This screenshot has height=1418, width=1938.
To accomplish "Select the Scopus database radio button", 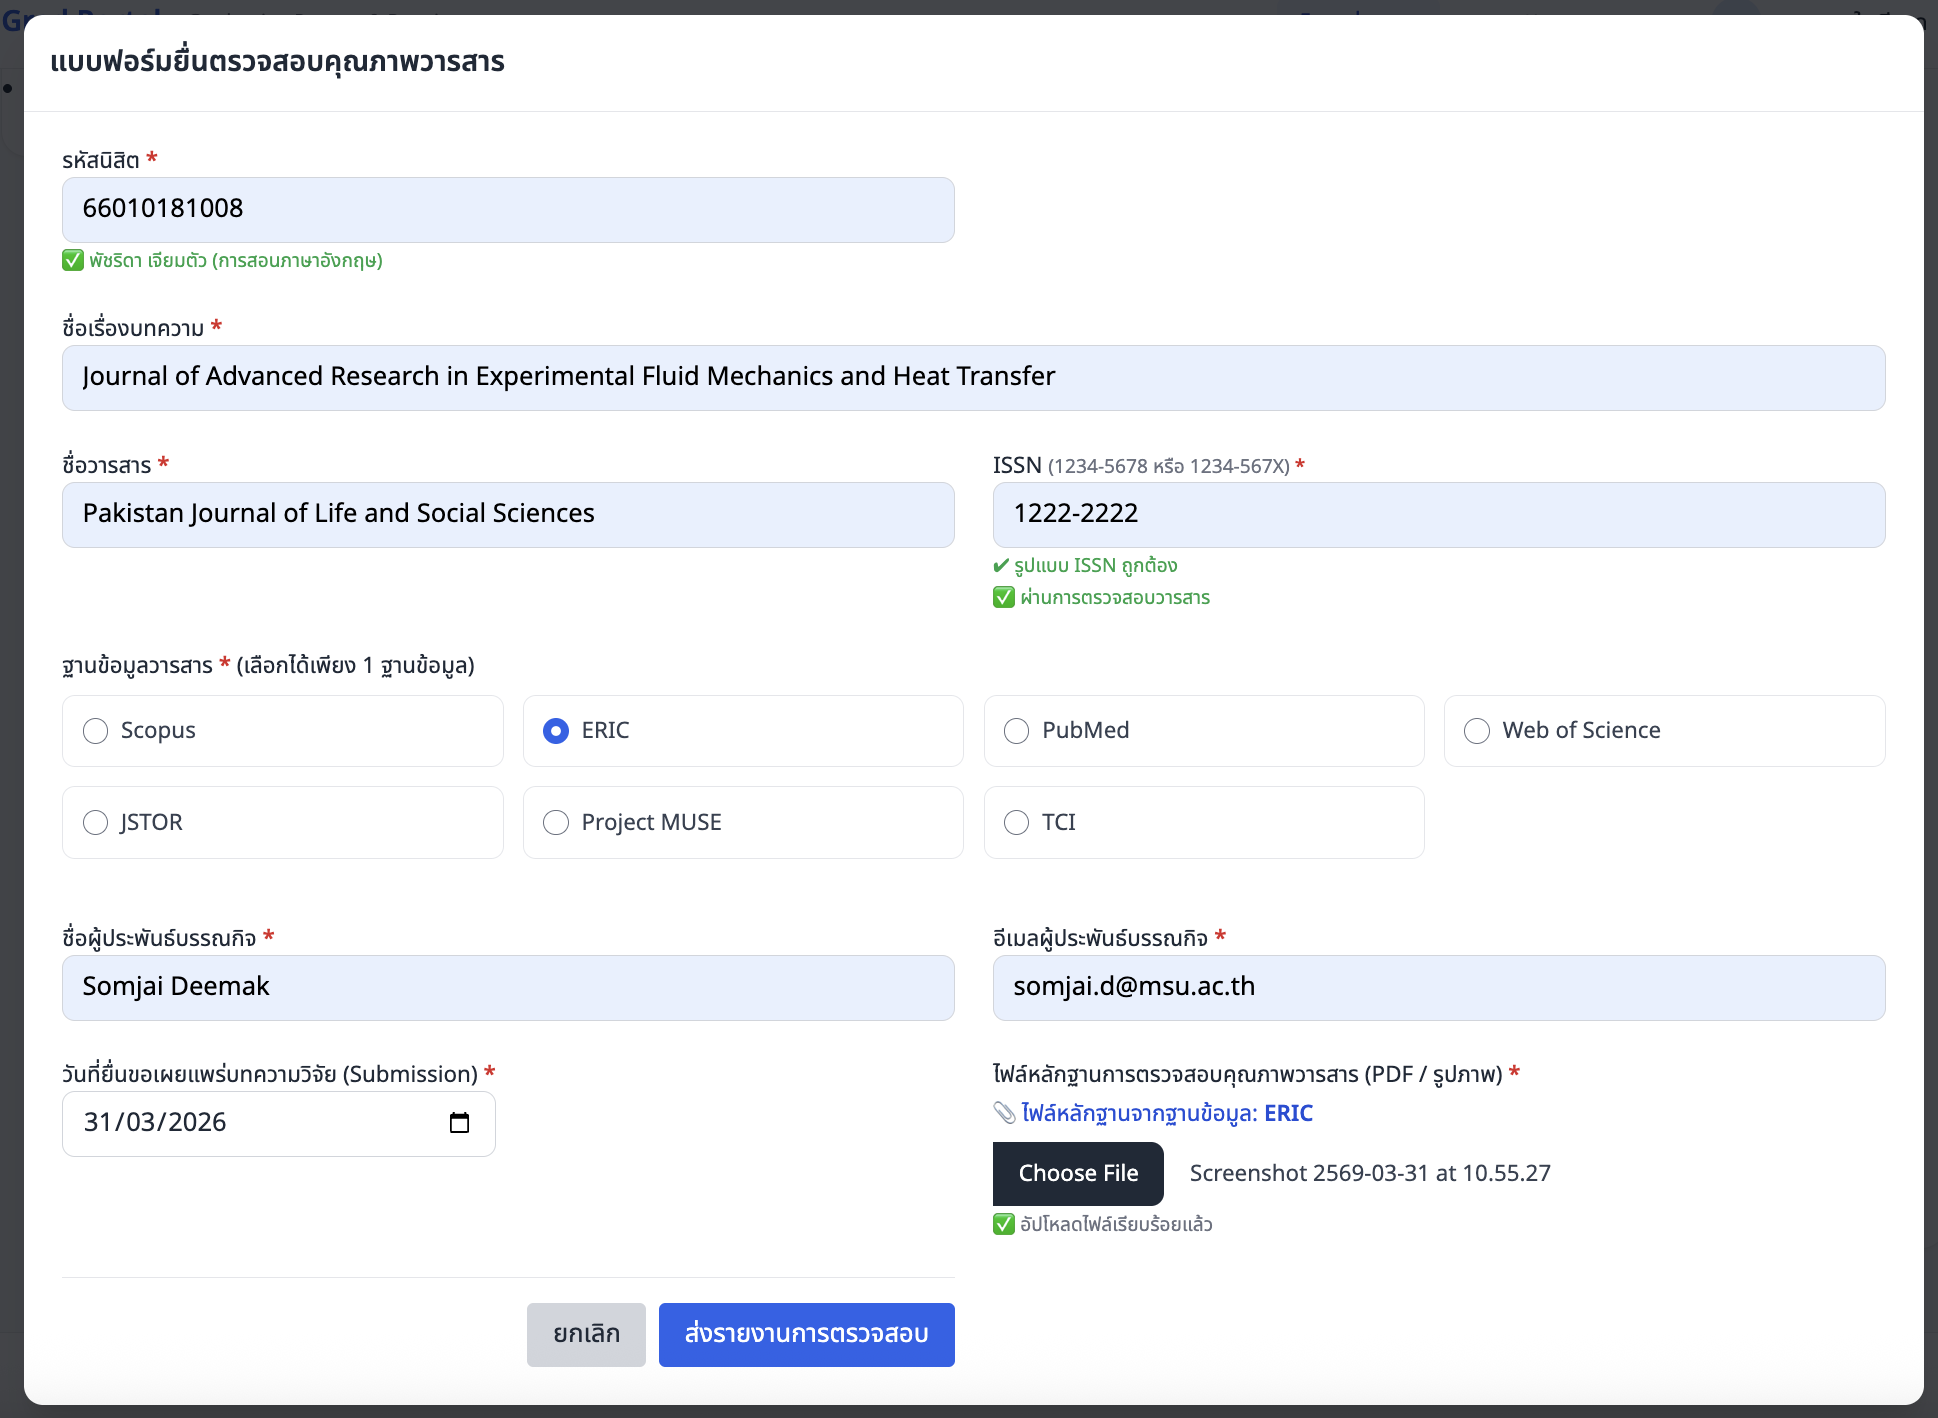I will pyautogui.click(x=96, y=731).
